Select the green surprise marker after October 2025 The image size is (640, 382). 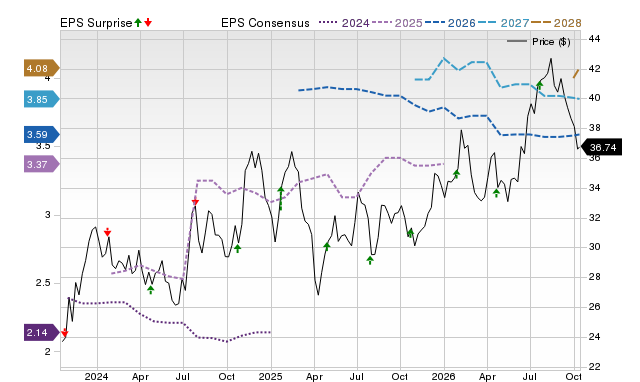click(411, 233)
